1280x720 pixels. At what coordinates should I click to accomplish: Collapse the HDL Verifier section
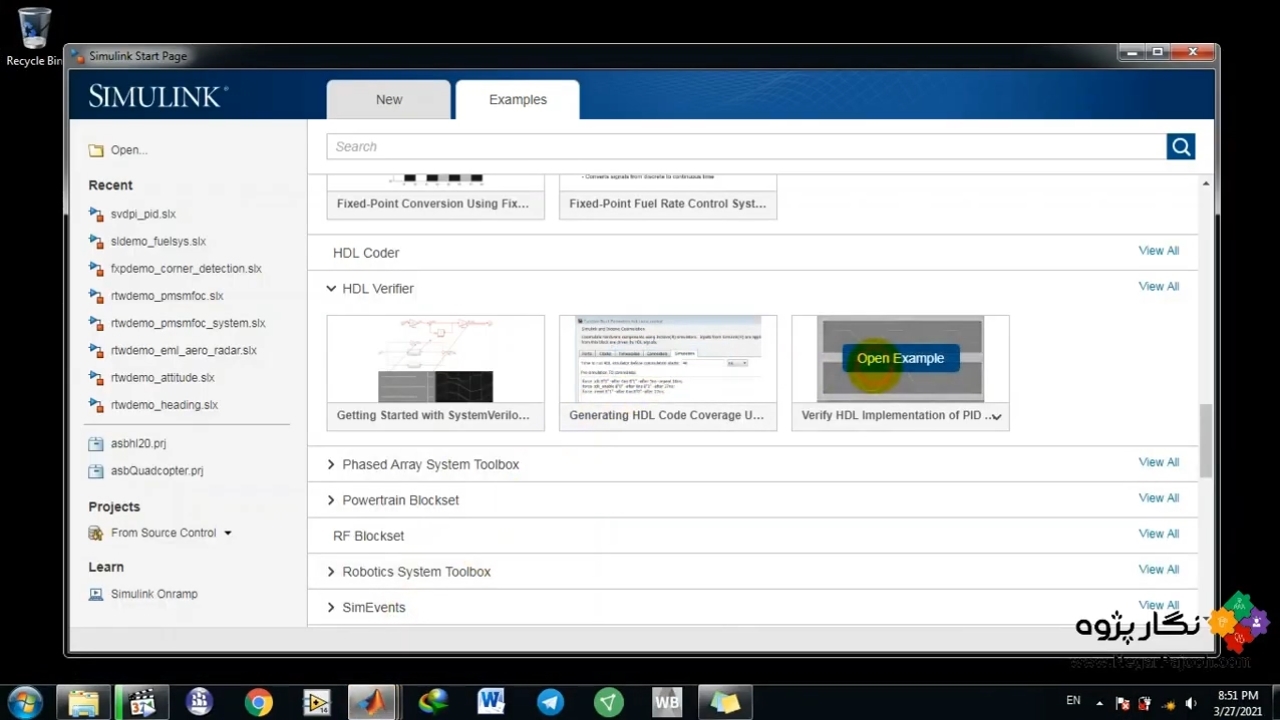point(331,289)
